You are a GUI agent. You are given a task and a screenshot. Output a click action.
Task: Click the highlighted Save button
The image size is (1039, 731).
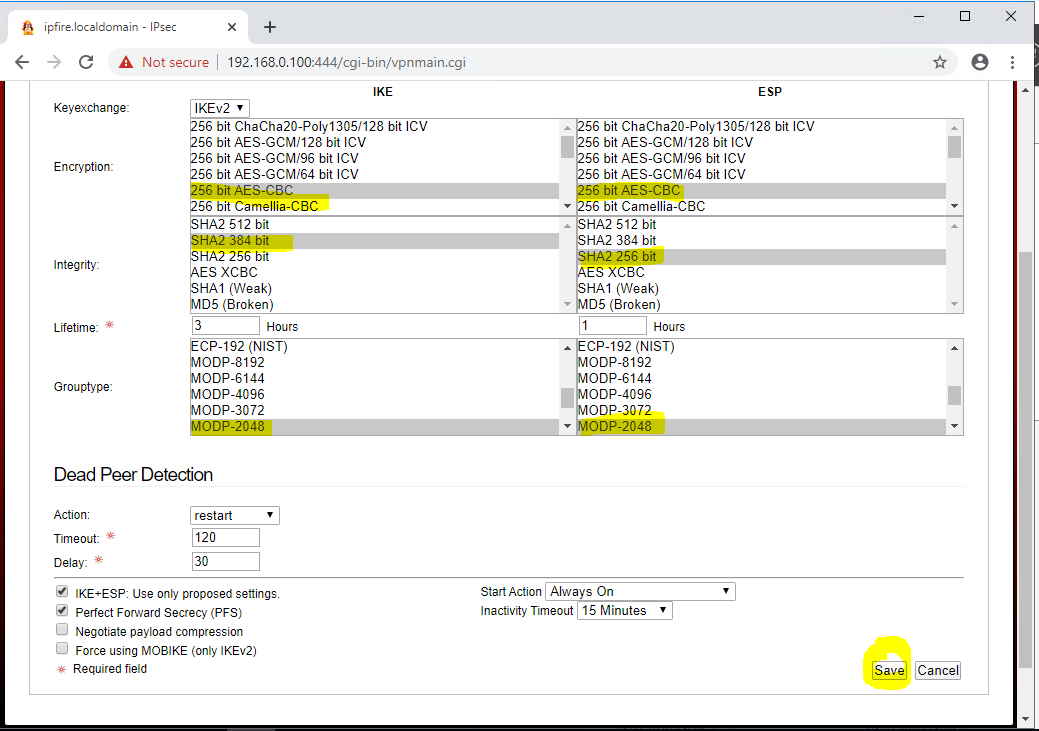click(888, 670)
